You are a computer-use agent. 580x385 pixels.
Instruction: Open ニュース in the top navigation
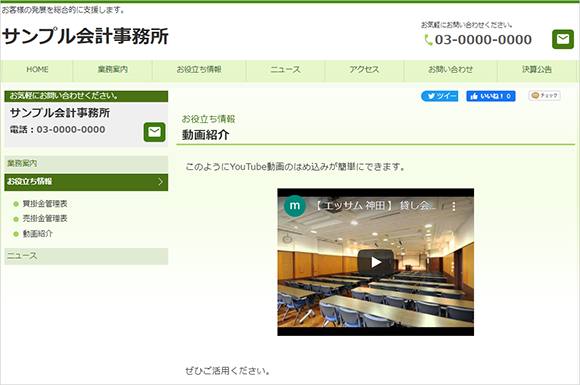(285, 70)
